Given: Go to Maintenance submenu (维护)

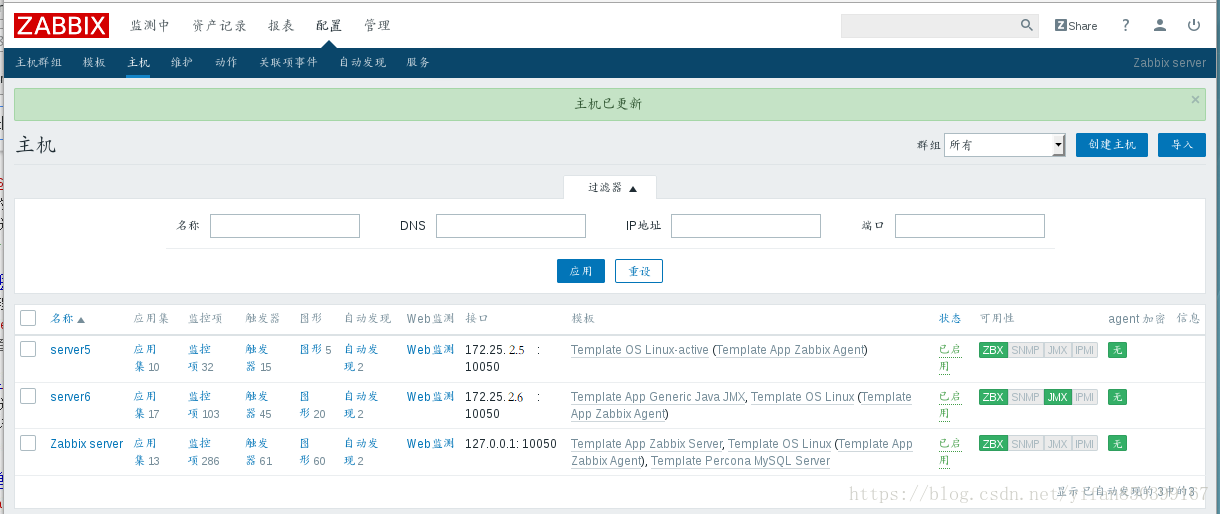Looking at the screenshot, I should click(x=182, y=62).
